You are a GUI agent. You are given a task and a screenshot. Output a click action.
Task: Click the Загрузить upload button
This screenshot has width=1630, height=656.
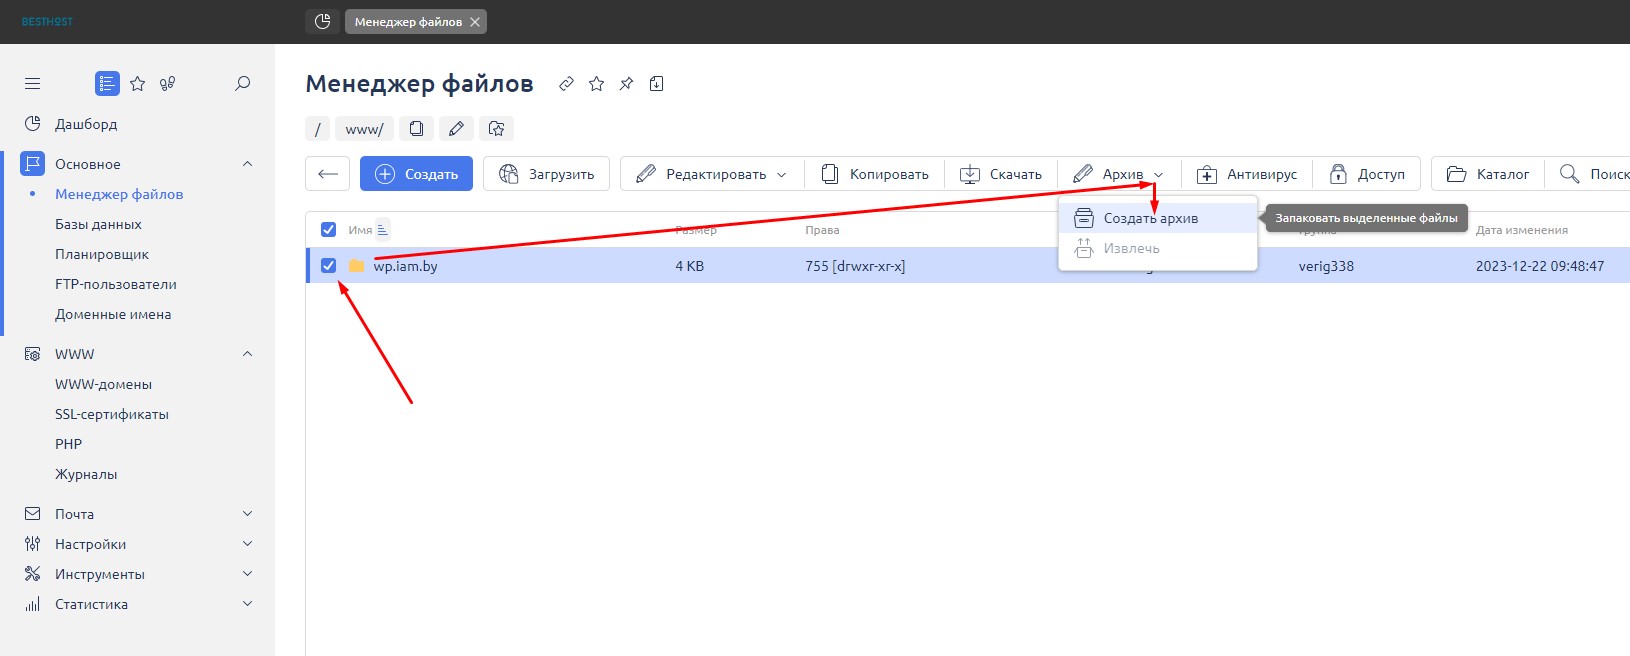coord(546,174)
